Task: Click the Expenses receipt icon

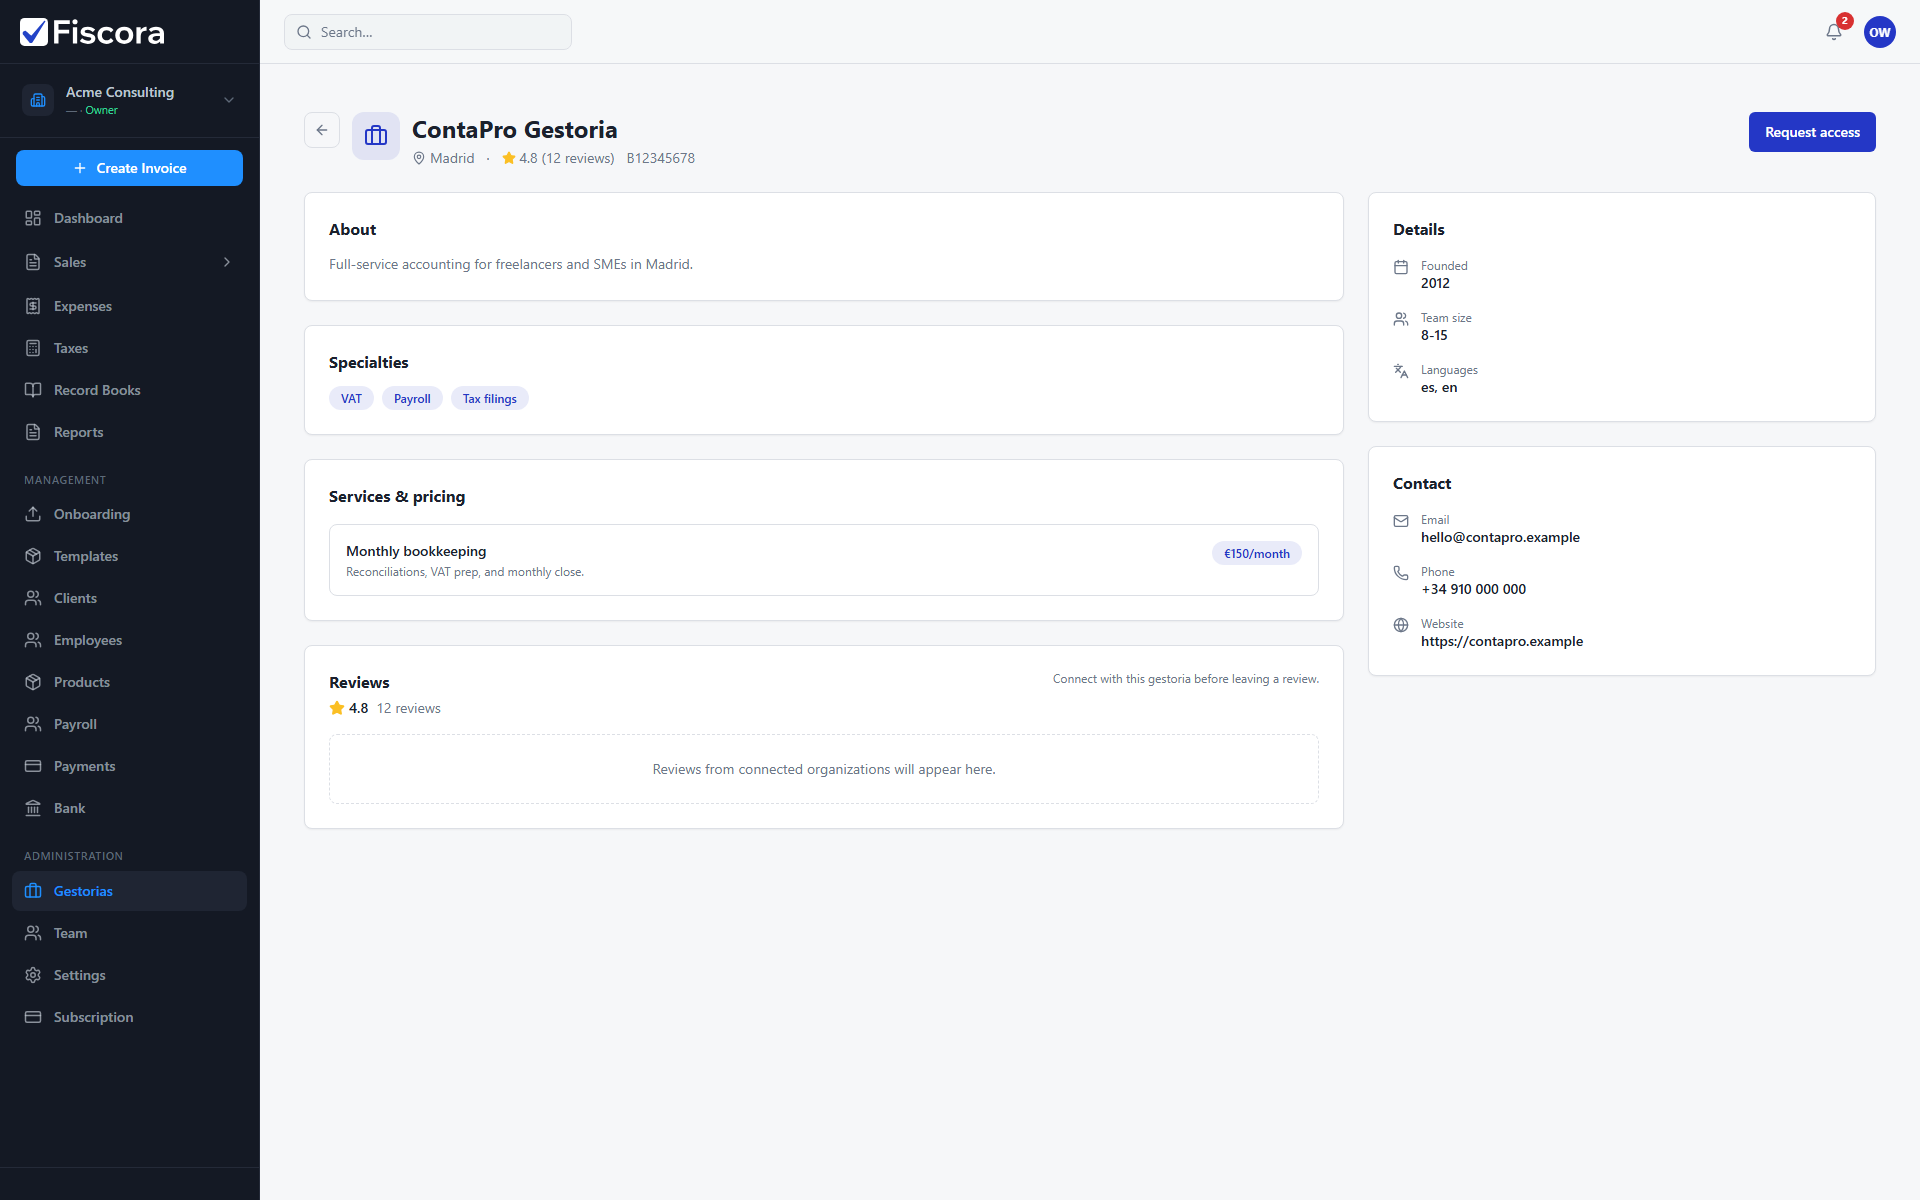Action: pyautogui.click(x=33, y=306)
